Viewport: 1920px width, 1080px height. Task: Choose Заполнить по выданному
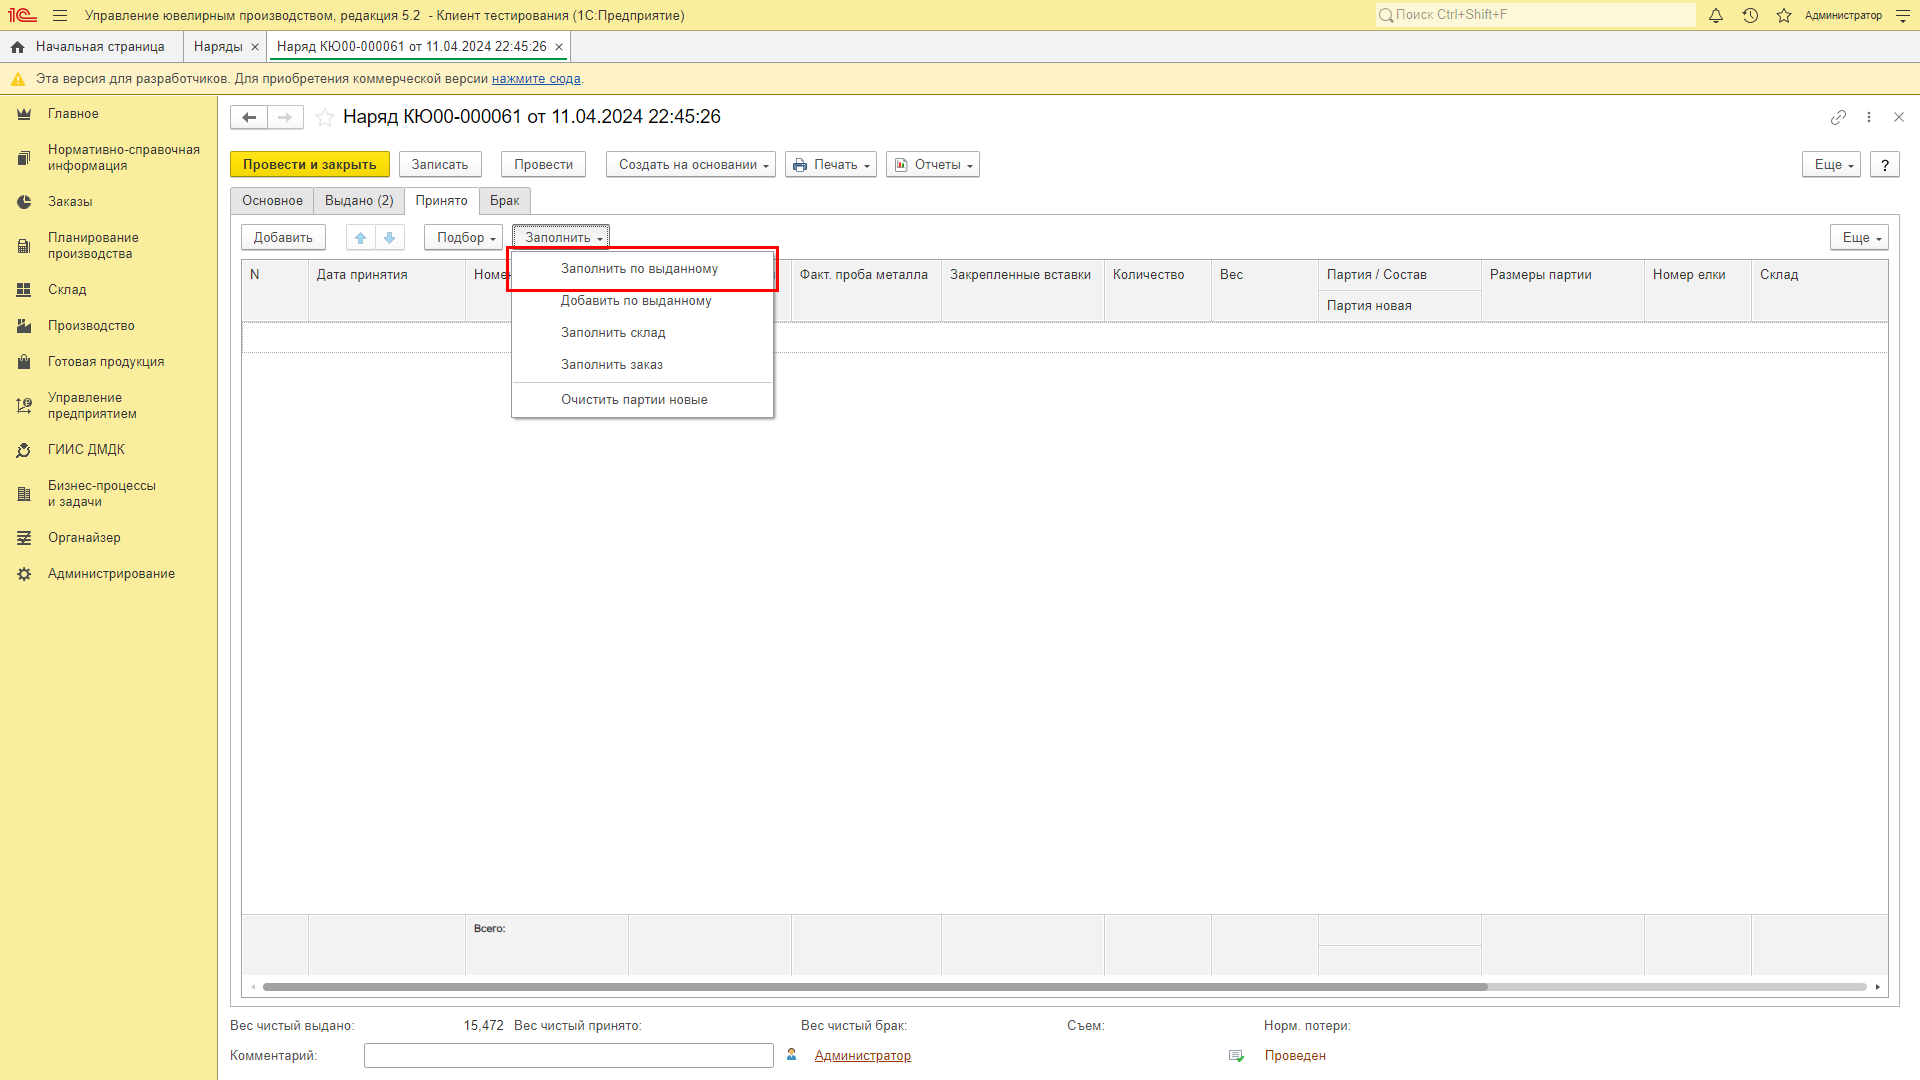point(642,269)
